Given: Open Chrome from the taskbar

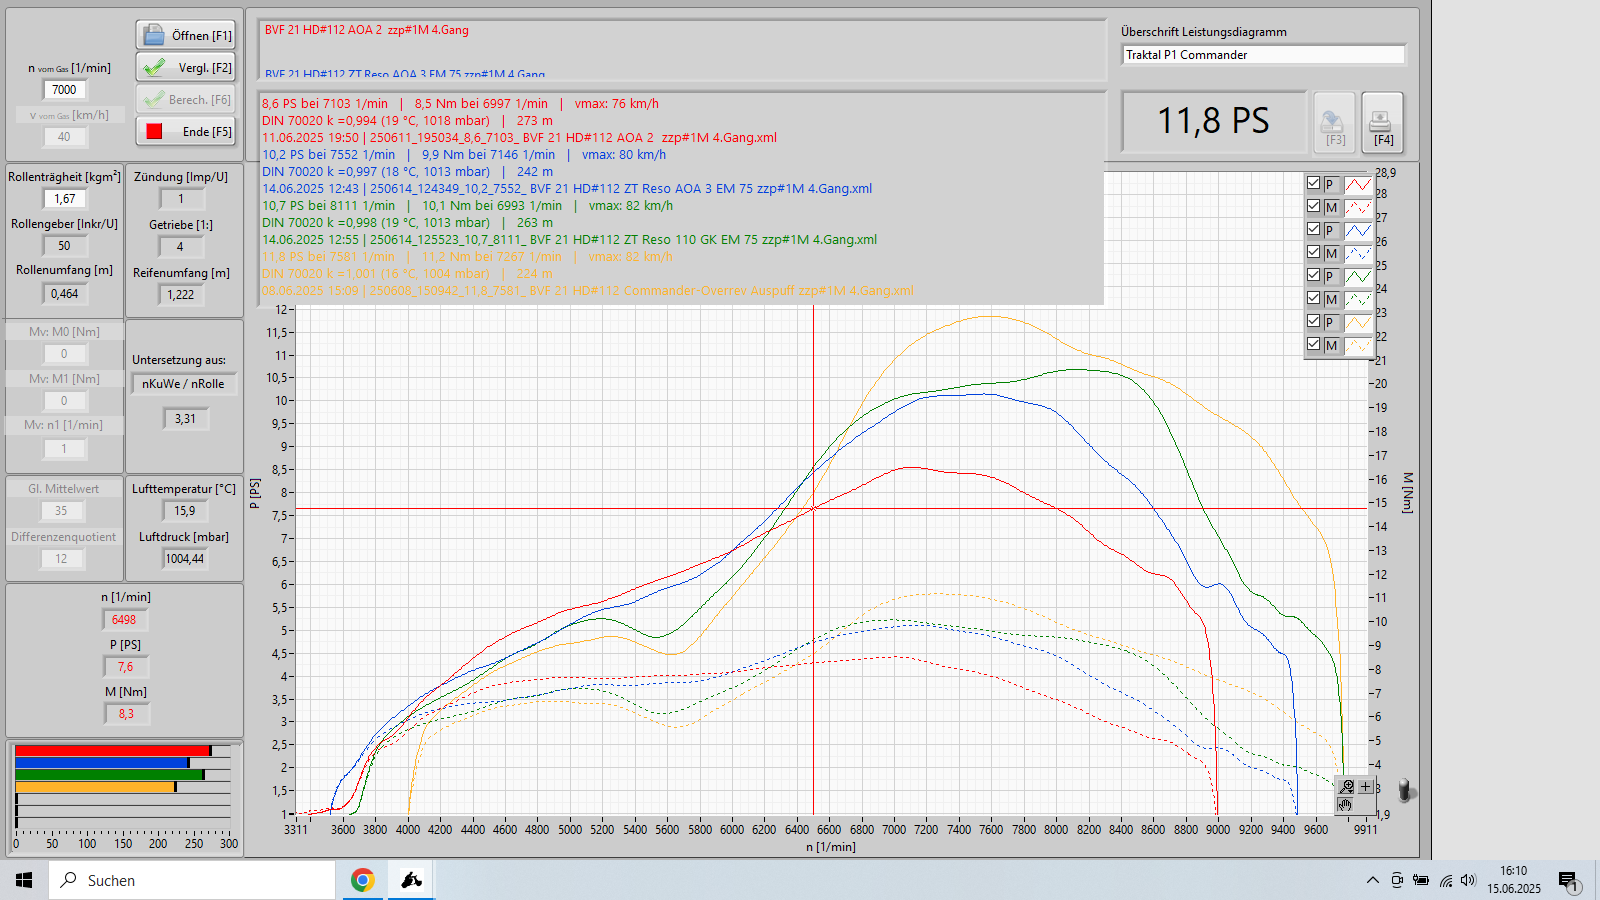Looking at the screenshot, I should click(x=362, y=880).
